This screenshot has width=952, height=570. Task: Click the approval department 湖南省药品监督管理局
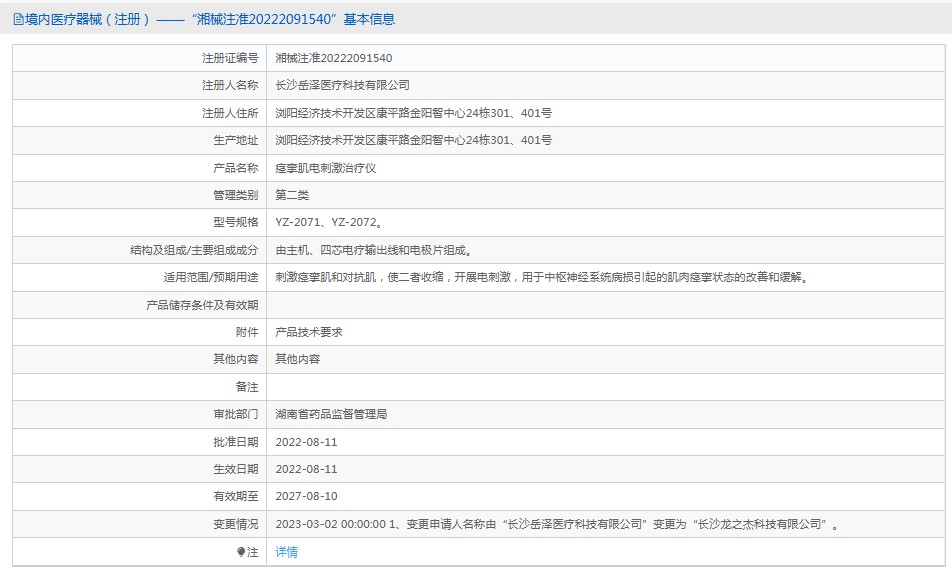coord(331,414)
